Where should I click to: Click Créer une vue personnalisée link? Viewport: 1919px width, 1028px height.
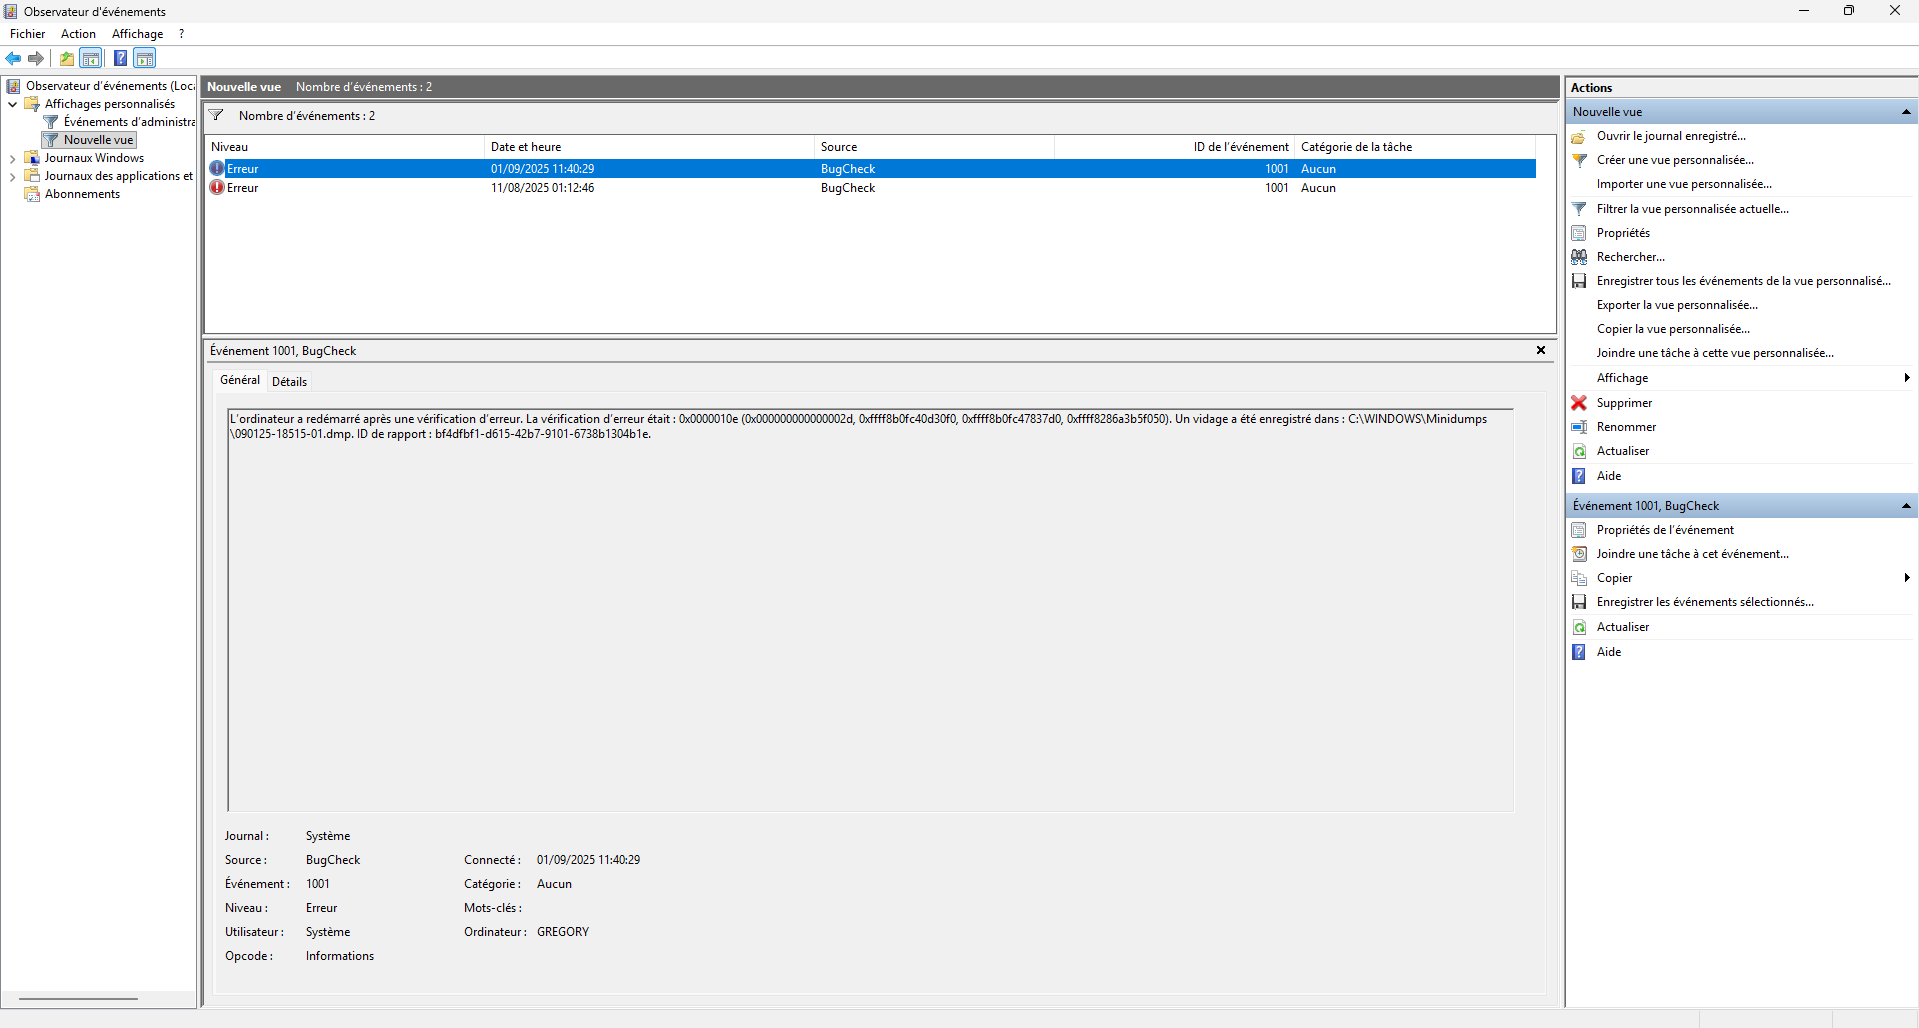tap(1675, 160)
